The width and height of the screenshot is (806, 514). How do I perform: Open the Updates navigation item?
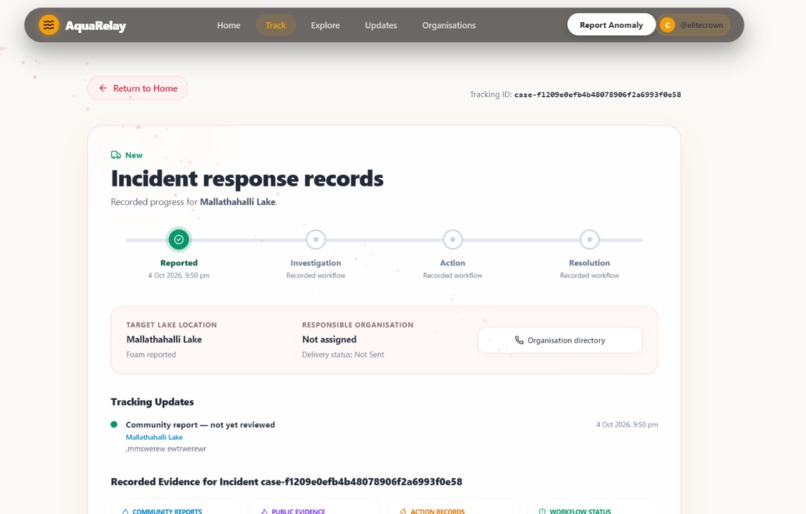pos(381,25)
